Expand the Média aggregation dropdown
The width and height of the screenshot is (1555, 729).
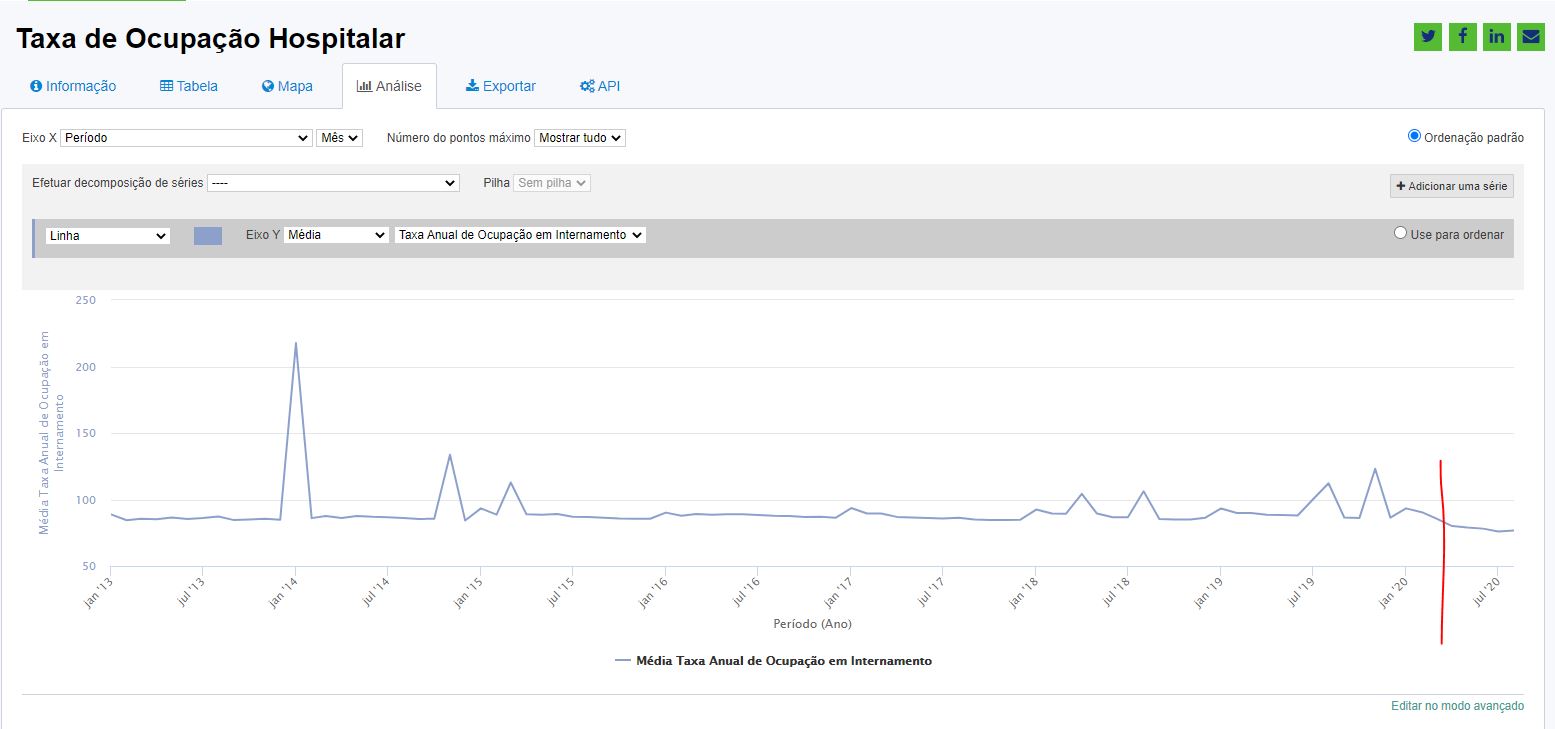[336, 235]
